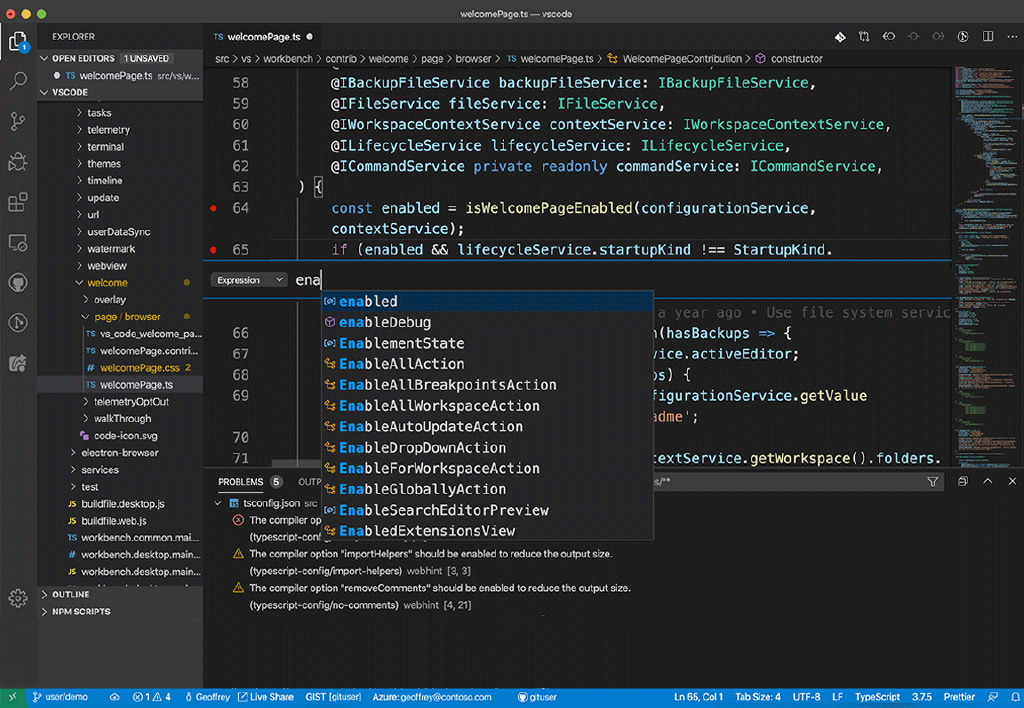Click the removeComments warning message
Viewport: 1024px width, 708px height.
click(x=440, y=588)
